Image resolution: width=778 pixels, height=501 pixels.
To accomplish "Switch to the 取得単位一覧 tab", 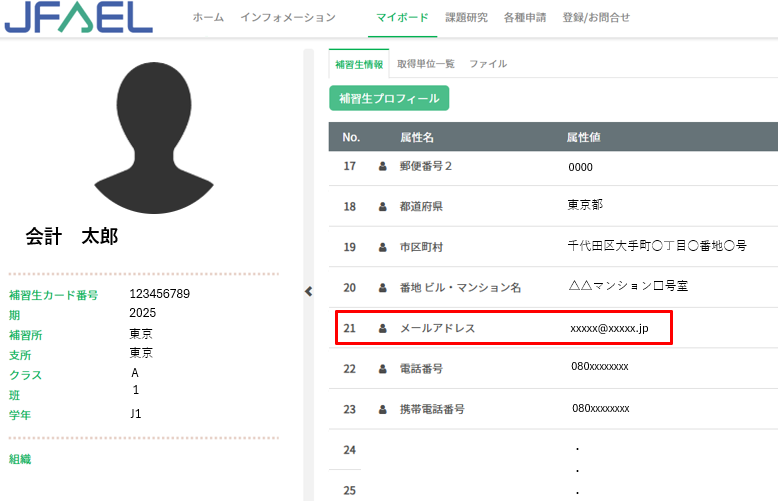I will pos(425,64).
